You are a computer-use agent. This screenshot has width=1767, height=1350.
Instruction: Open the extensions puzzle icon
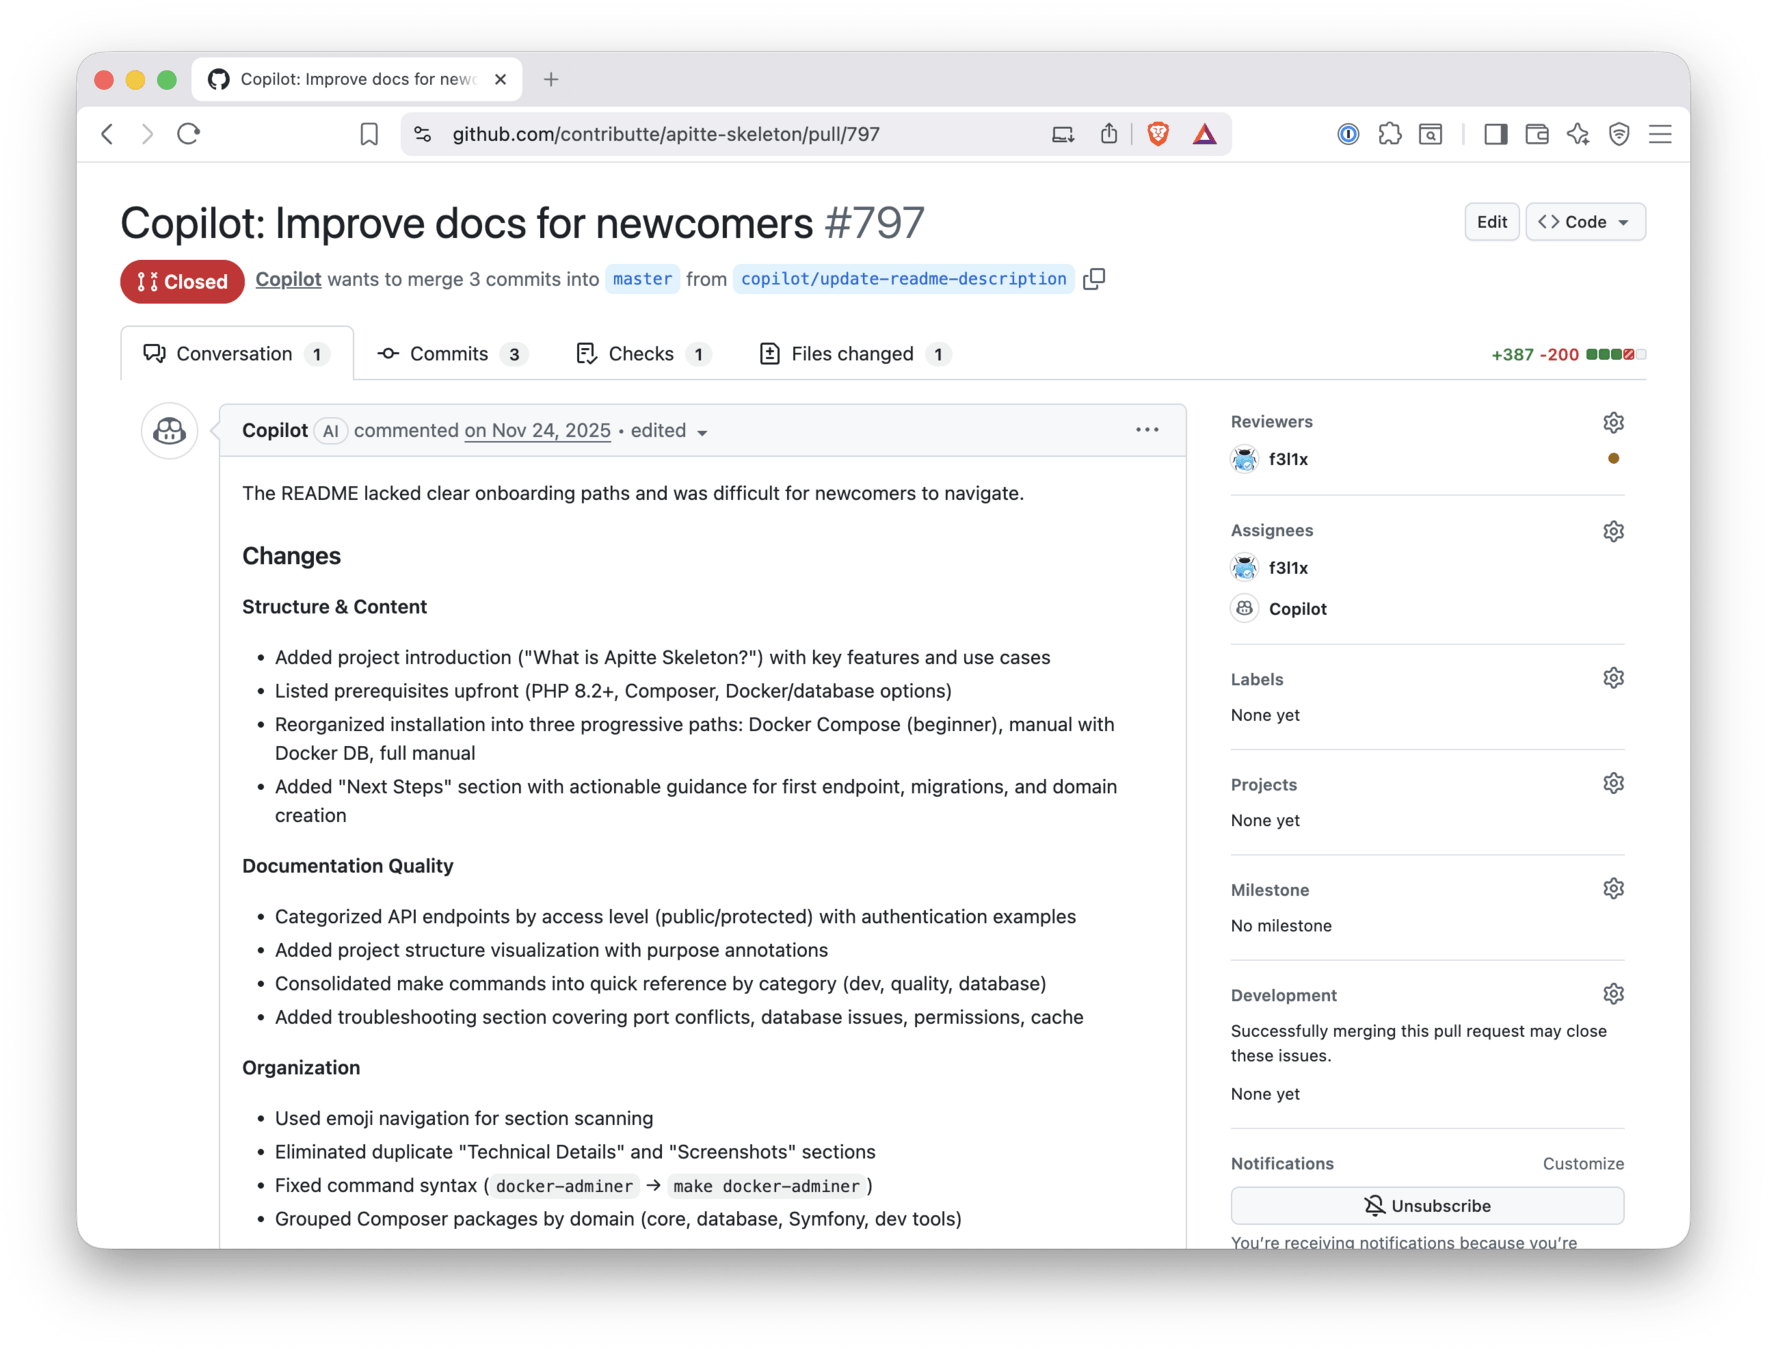1390,134
